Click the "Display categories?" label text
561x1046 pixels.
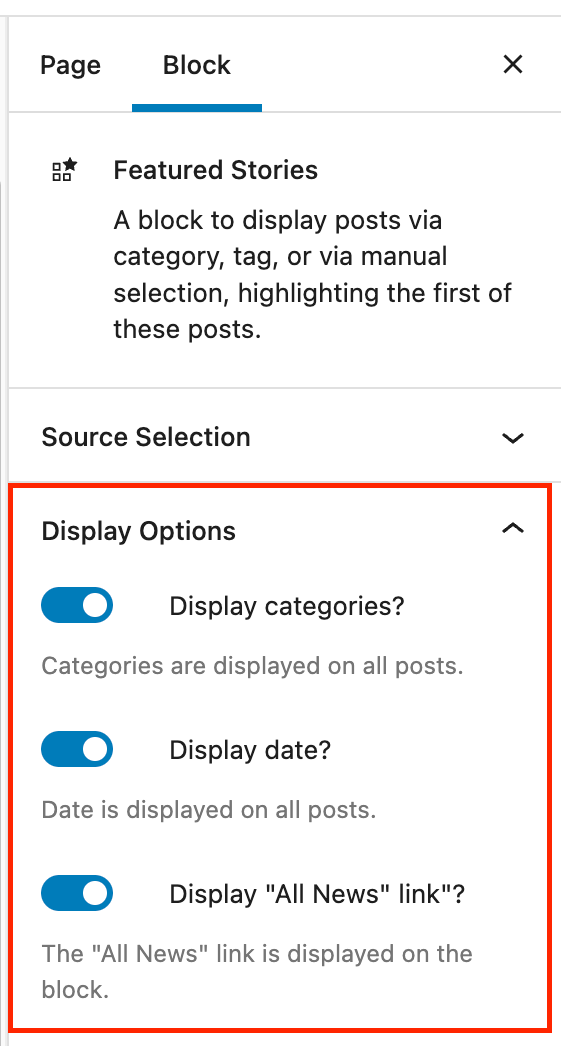click(287, 606)
